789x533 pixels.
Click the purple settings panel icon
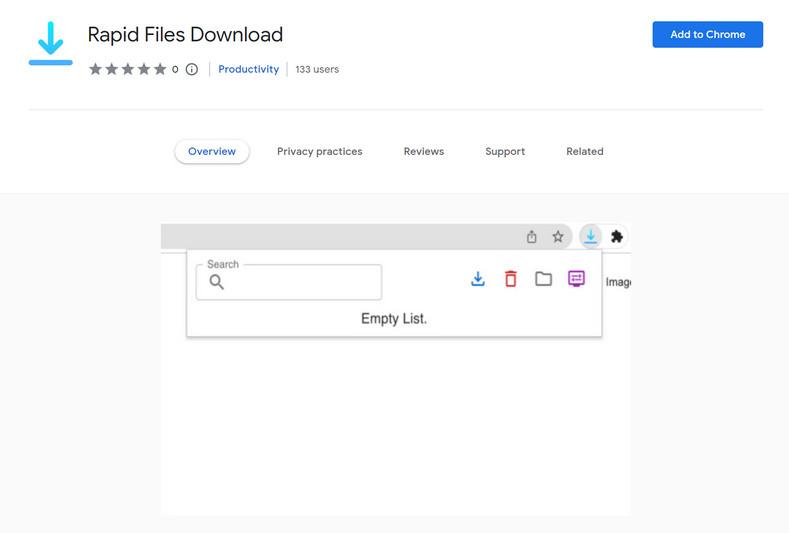pyautogui.click(x=576, y=278)
